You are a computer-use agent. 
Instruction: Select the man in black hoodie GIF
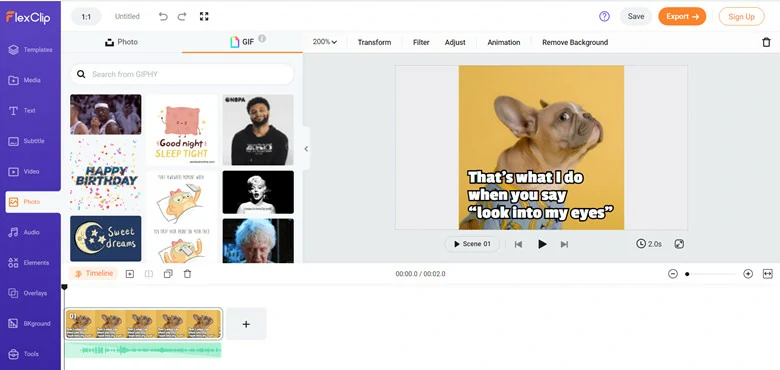[258, 130]
